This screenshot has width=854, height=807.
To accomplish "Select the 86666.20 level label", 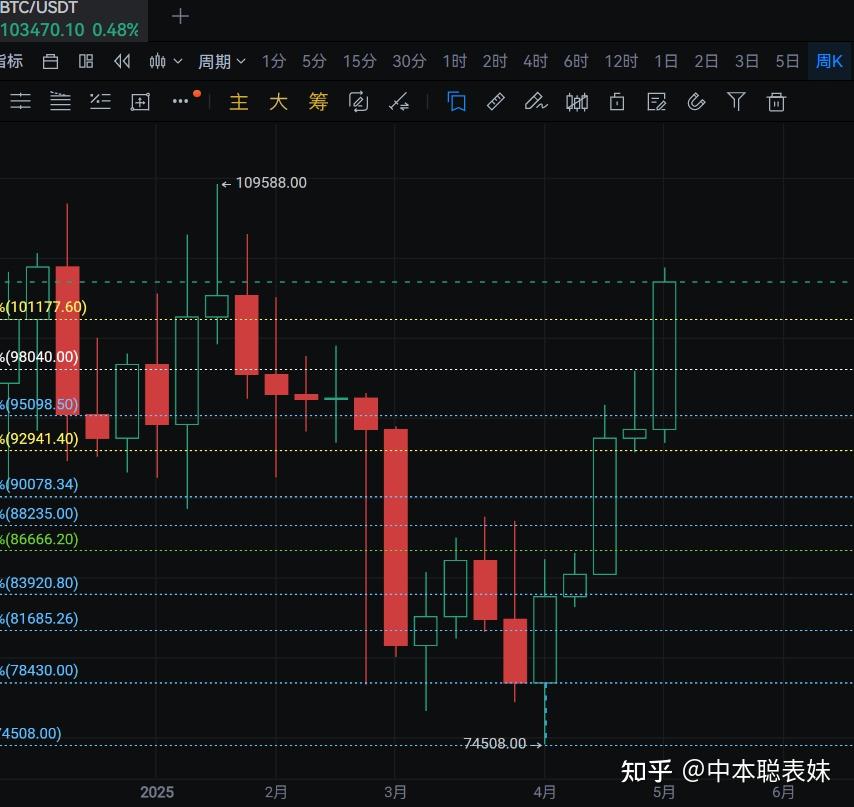I will tap(39, 540).
